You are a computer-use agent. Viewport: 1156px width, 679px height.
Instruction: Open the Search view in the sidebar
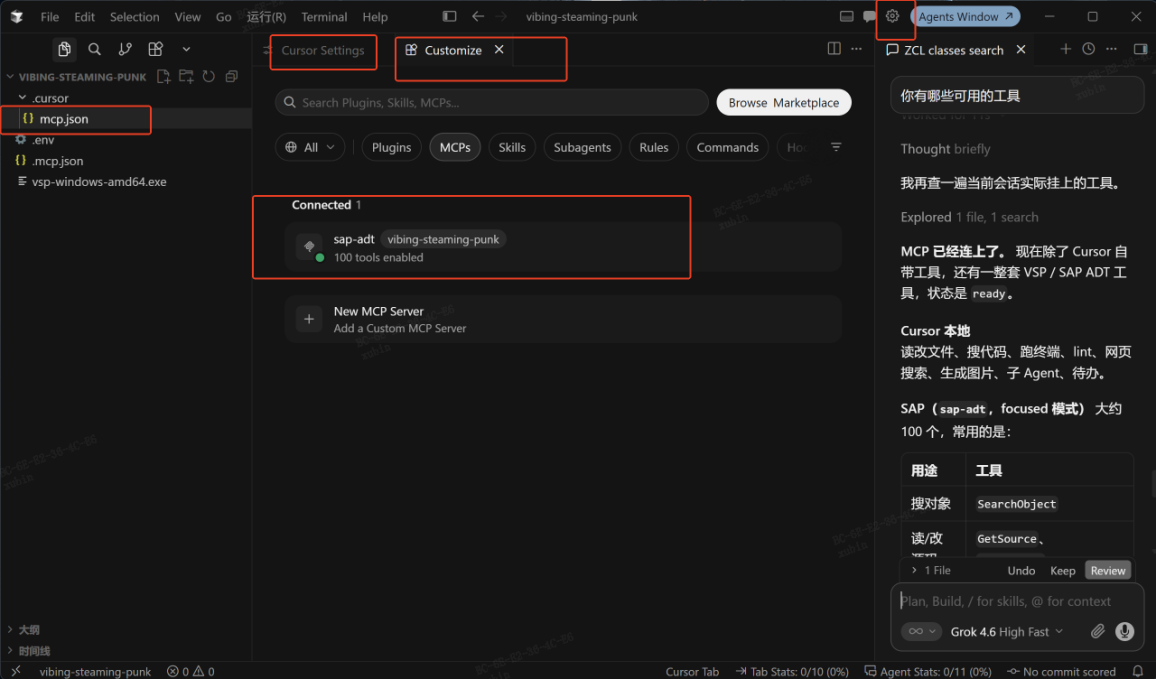pyautogui.click(x=94, y=49)
